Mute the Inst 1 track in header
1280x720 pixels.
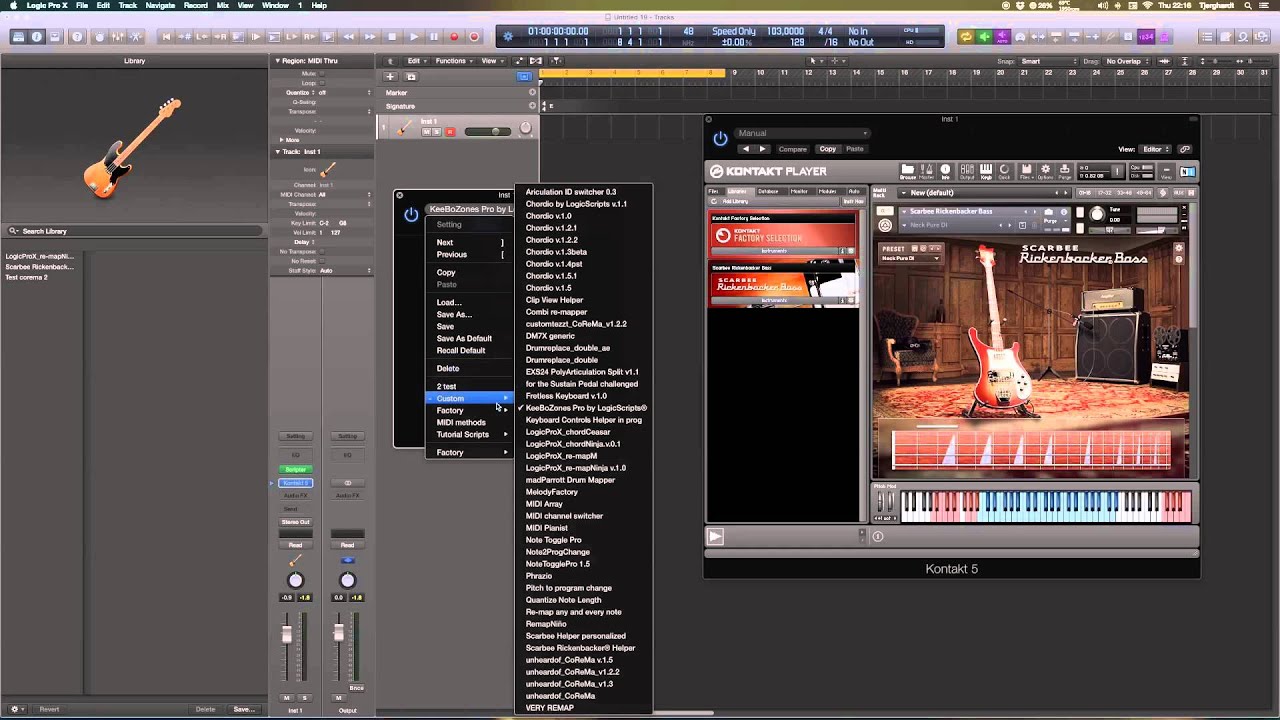click(x=427, y=132)
